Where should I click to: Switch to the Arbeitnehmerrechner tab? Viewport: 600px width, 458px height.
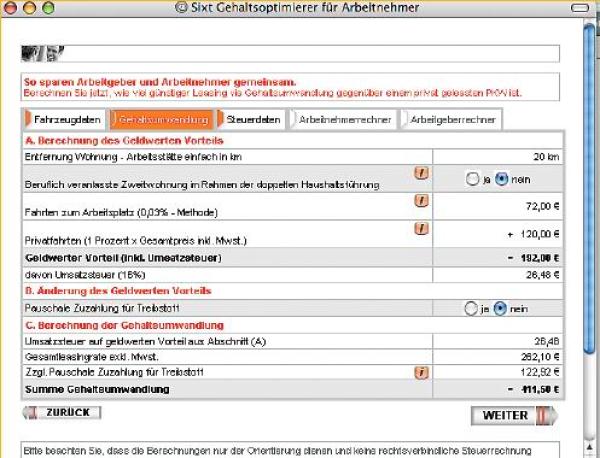pos(342,120)
